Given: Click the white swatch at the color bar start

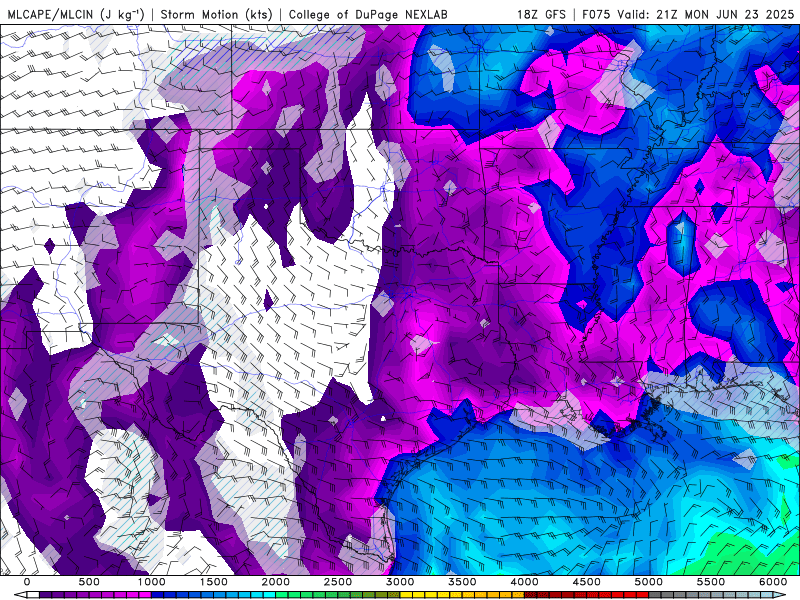Looking at the screenshot, I should tap(33, 595).
